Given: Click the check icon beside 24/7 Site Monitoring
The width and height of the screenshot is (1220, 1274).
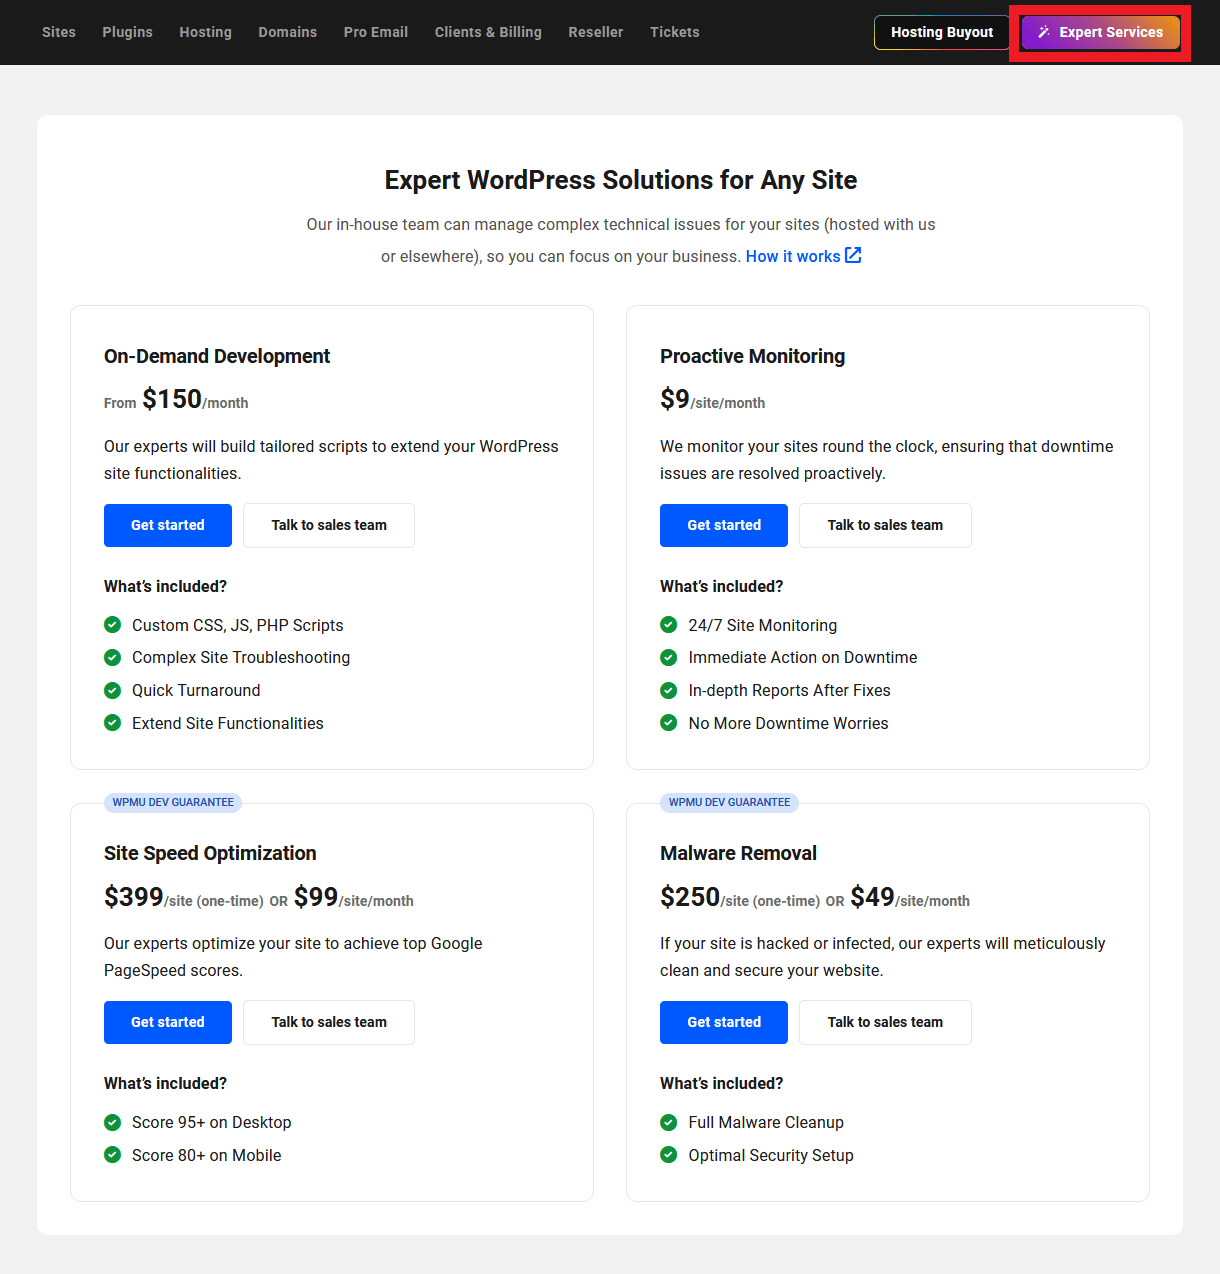Looking at the screenshot, I should point(669,625).
